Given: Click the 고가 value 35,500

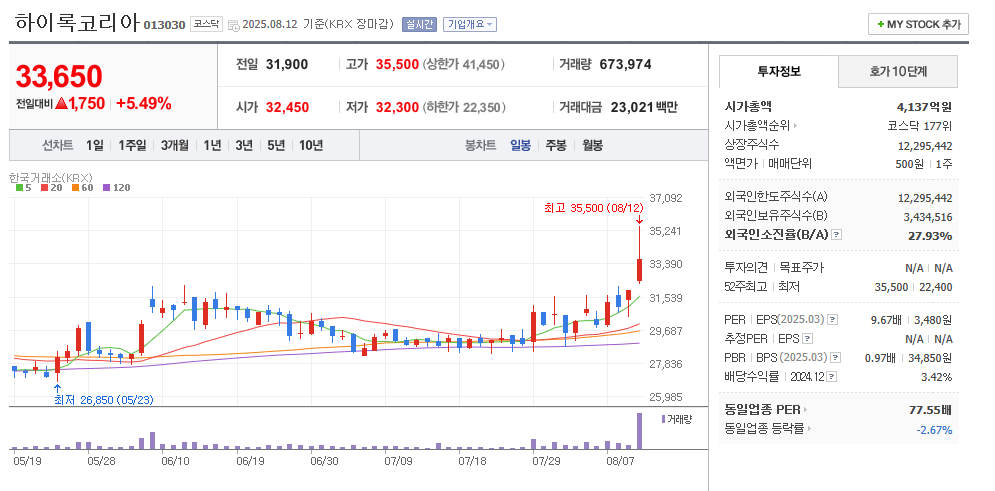Looking at the screenshot, I should (397, 64).
